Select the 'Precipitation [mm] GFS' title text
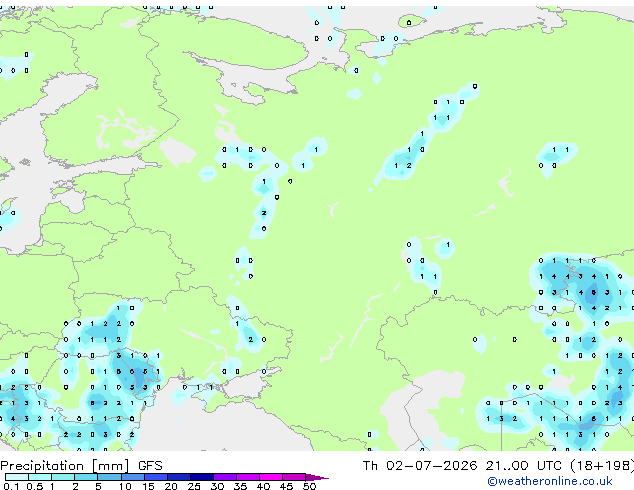 click(x=81, y=466)
